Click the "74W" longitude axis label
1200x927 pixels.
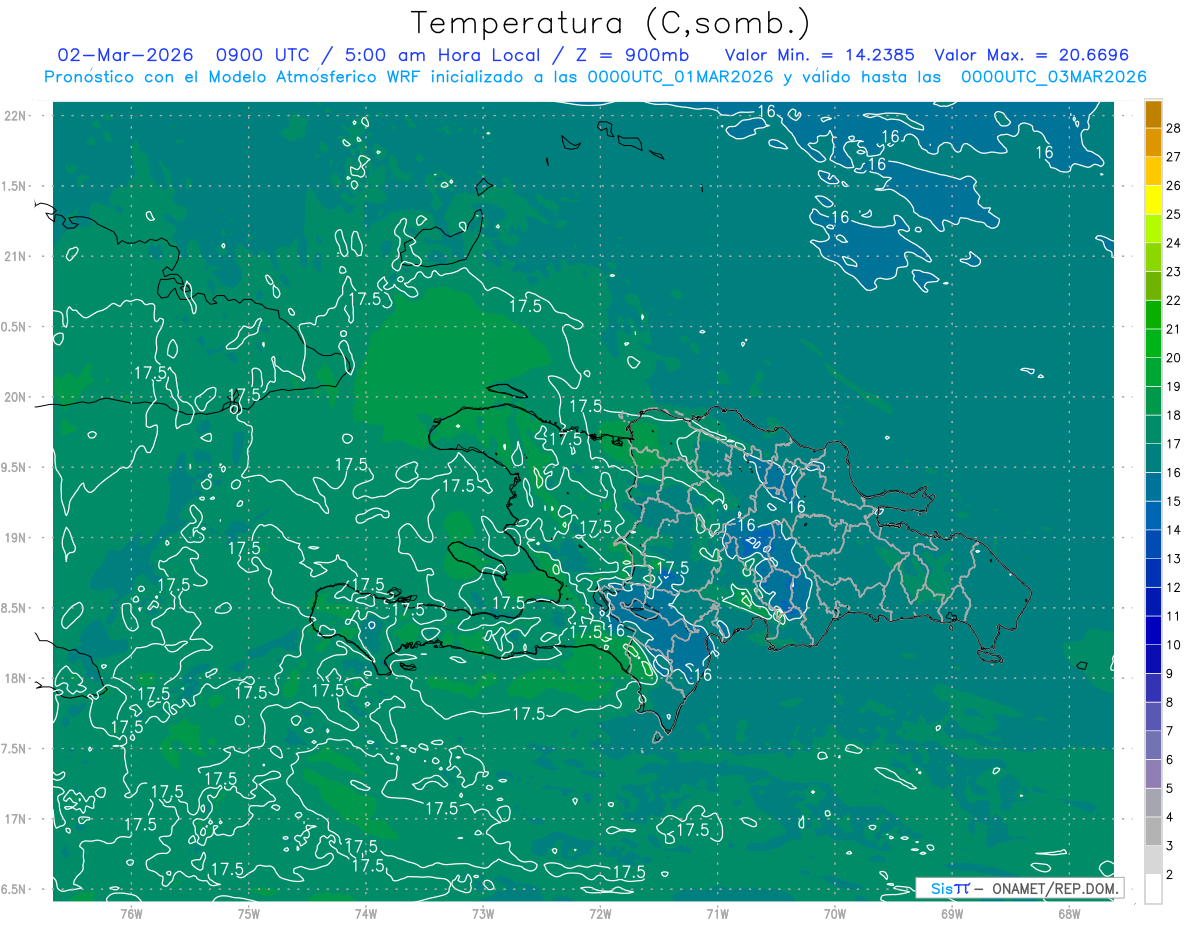click(x=365, y=914)
